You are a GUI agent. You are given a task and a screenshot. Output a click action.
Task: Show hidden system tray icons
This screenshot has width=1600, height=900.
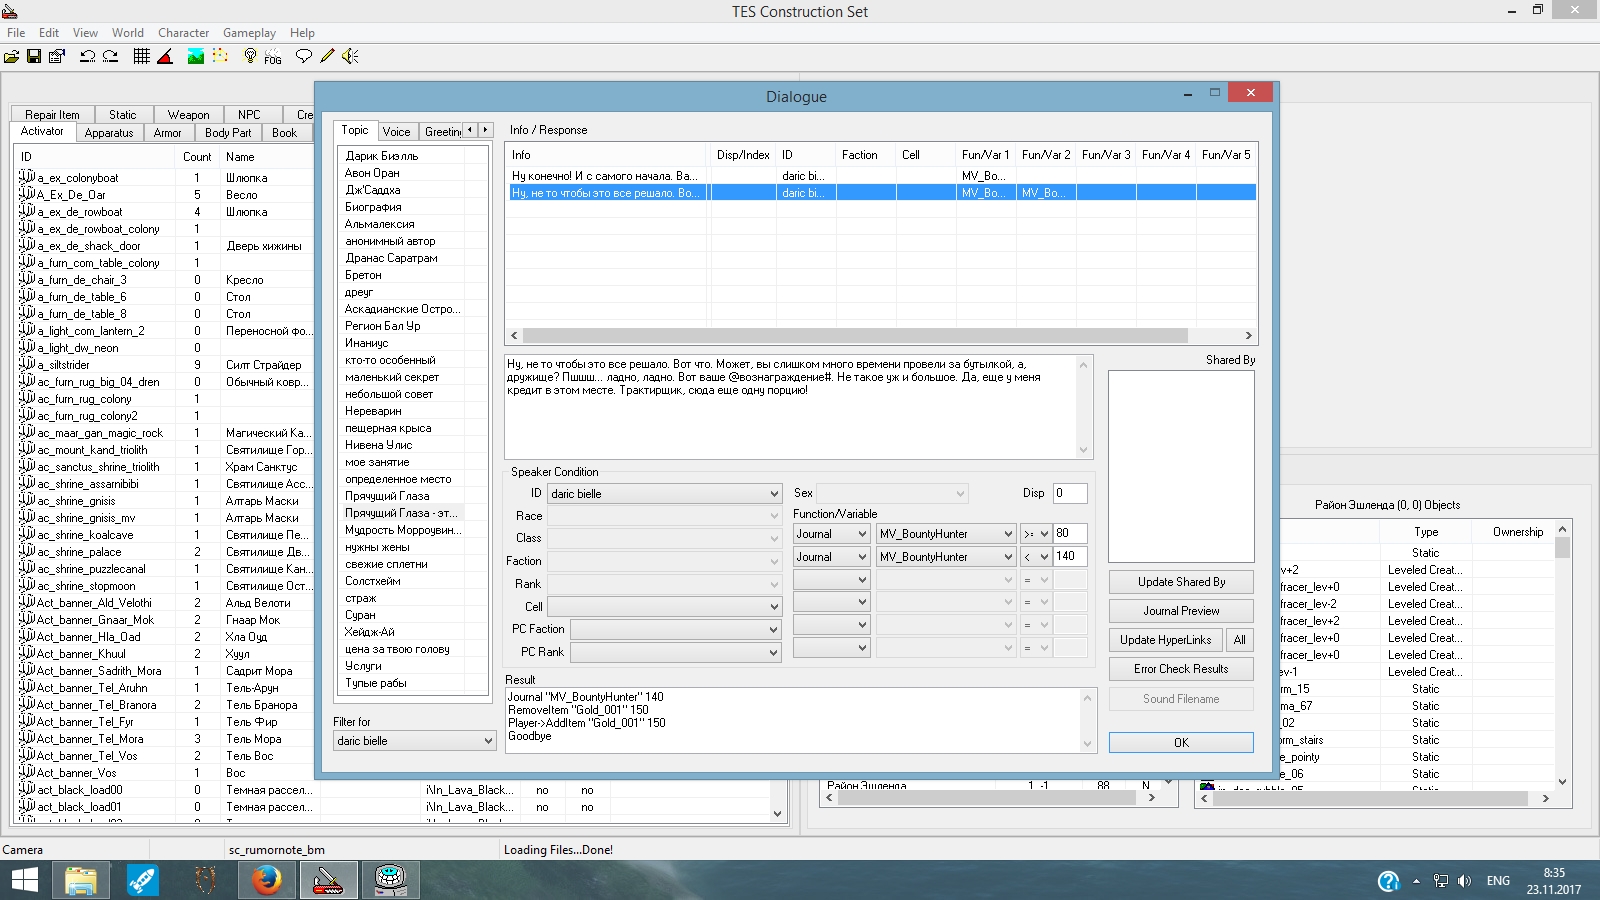(x=1416, y=881)
